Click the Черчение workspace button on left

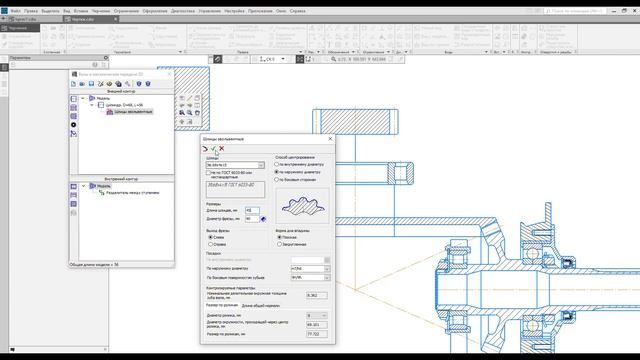tap(20, 28)
